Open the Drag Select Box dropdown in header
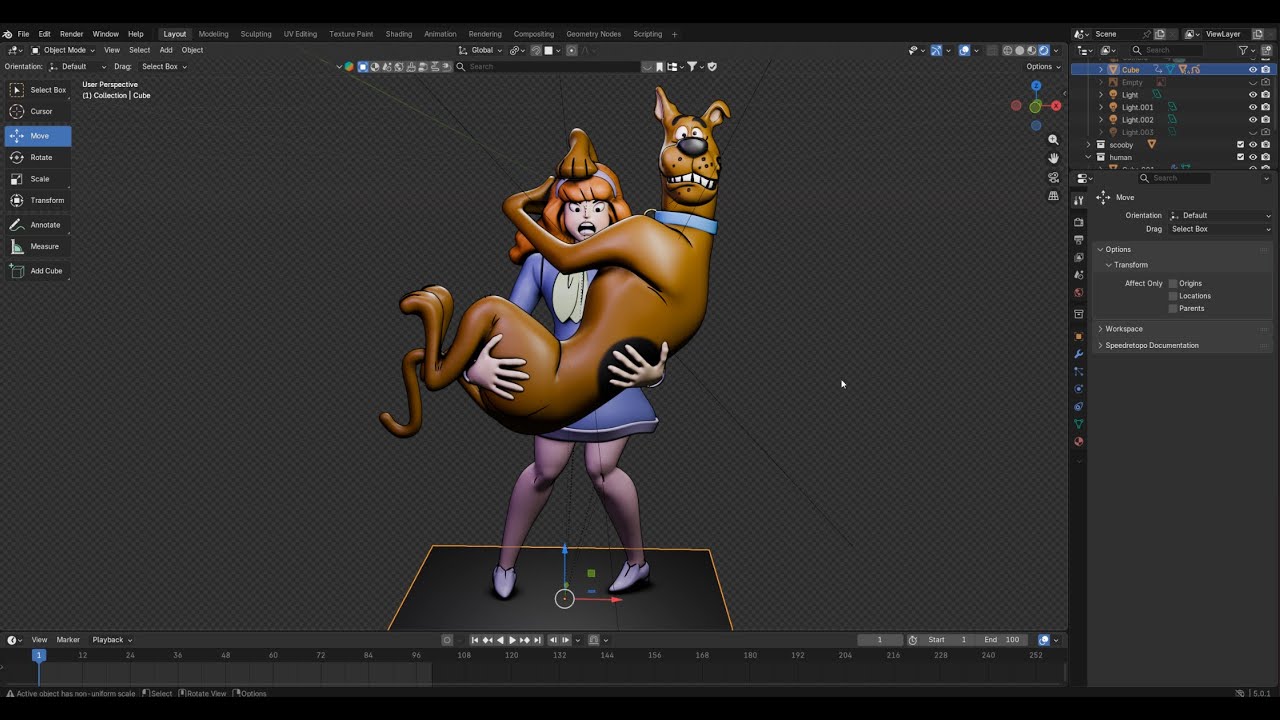 click(x=164, y=67)
